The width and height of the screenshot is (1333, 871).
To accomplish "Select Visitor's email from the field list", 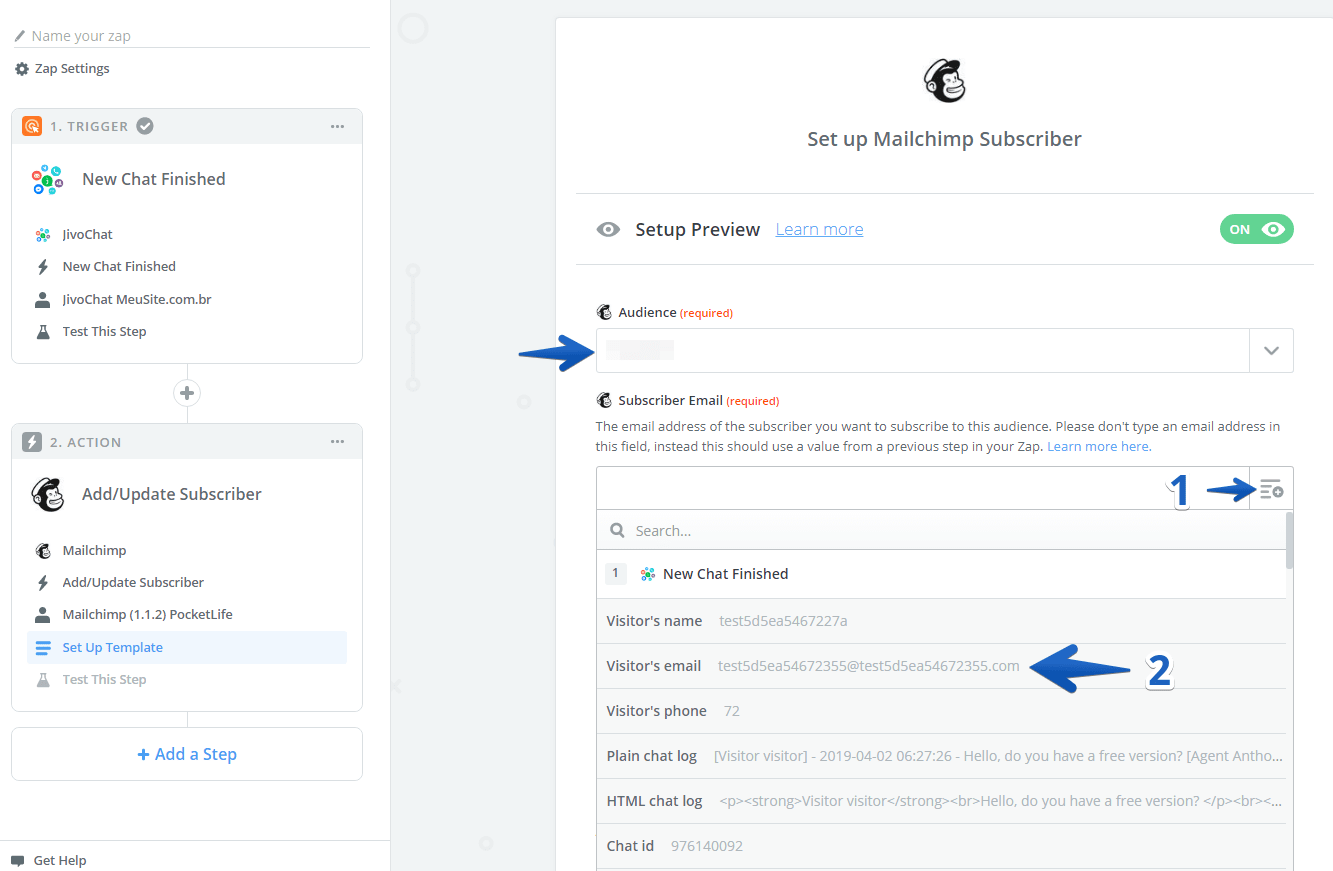I will point(812,666).
